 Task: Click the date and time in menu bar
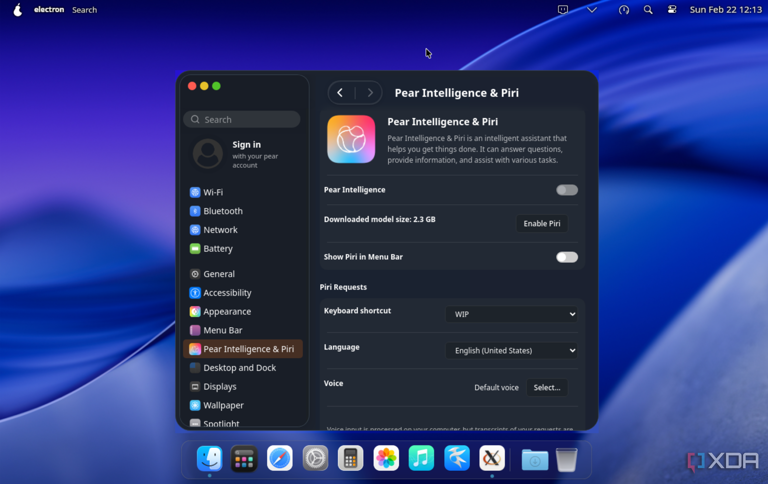pos(725,10)
